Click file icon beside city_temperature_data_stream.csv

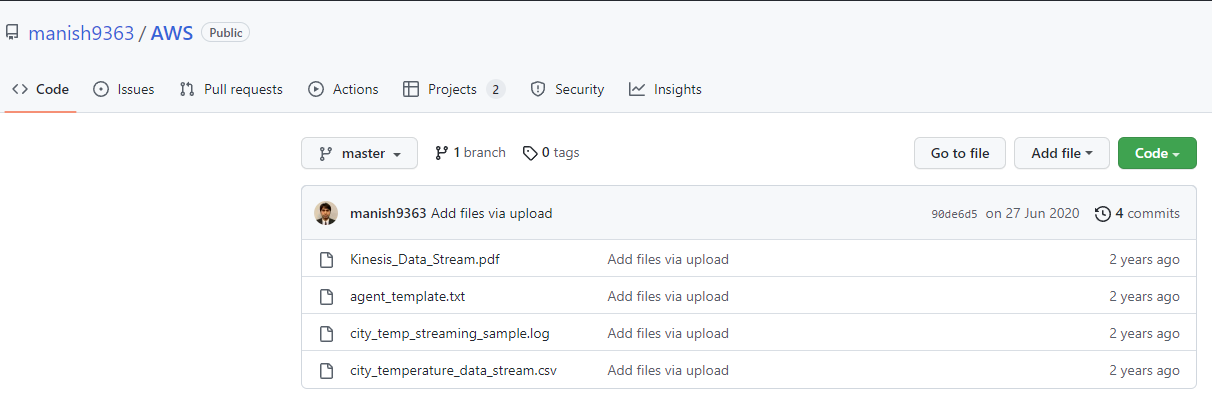(326, 370)
